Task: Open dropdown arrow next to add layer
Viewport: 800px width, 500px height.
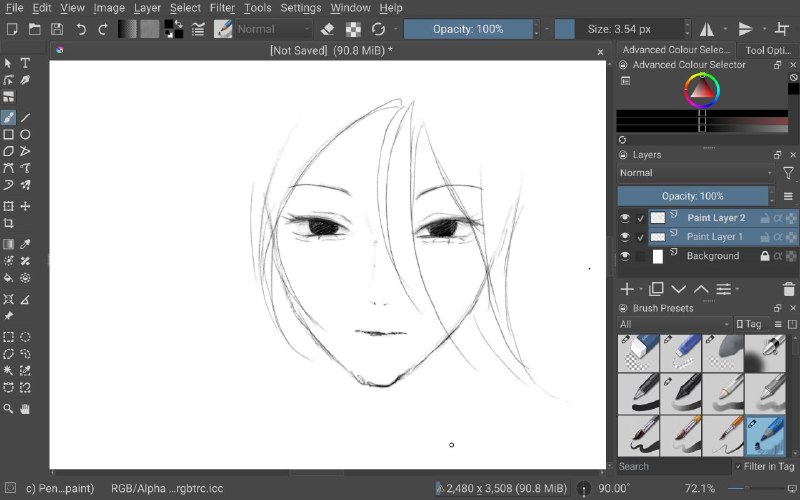Action: (x=641, y=289)
